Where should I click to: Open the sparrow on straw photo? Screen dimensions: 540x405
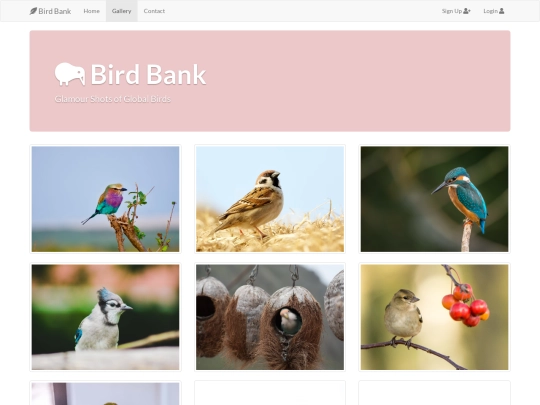click(270, 199)
